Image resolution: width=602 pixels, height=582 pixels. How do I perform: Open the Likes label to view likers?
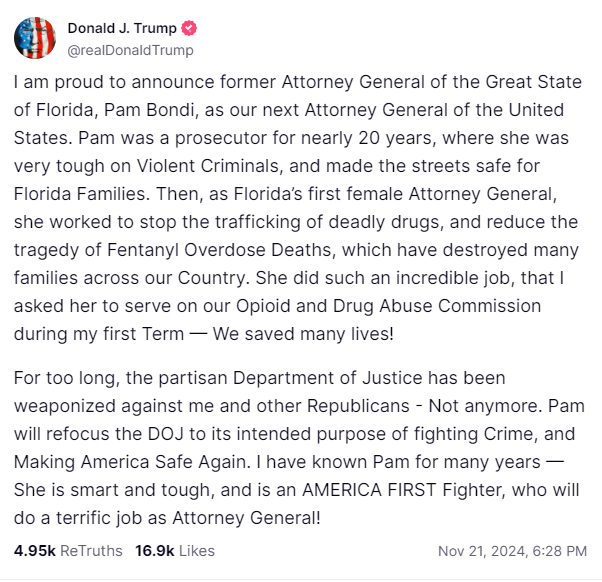tap(195, 550)
